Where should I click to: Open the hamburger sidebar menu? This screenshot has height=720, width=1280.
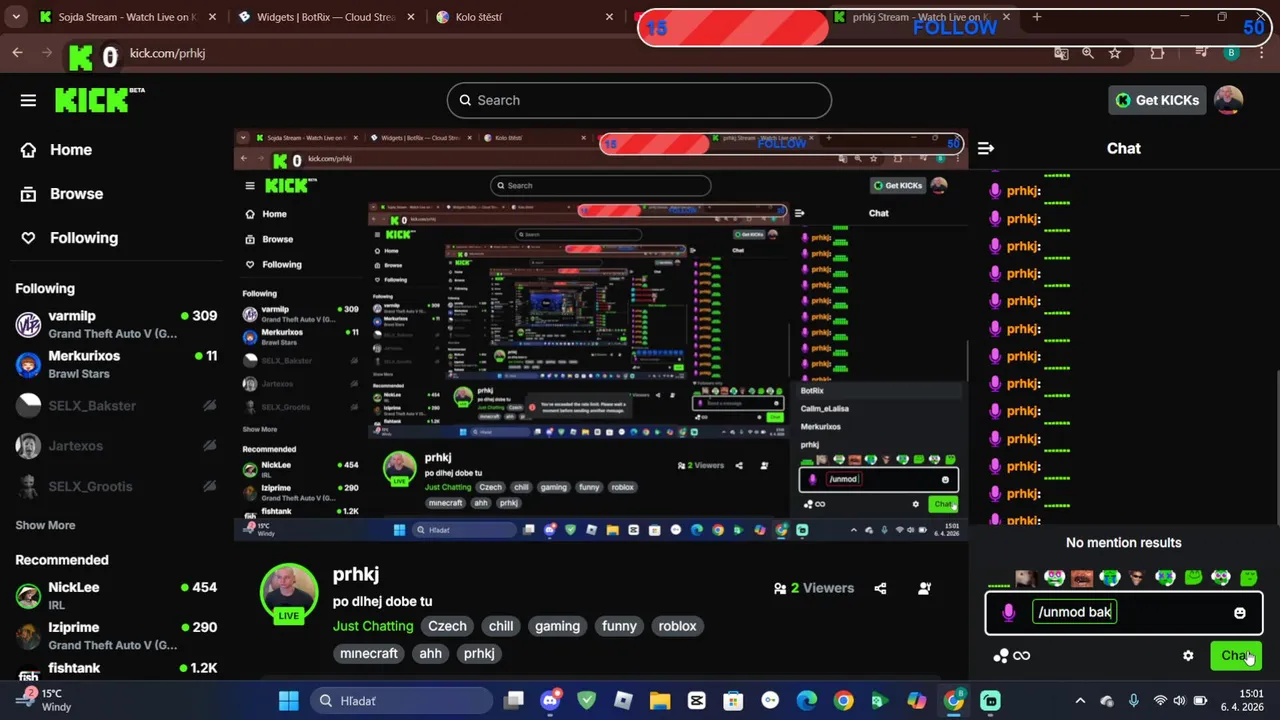pos(28,100)
